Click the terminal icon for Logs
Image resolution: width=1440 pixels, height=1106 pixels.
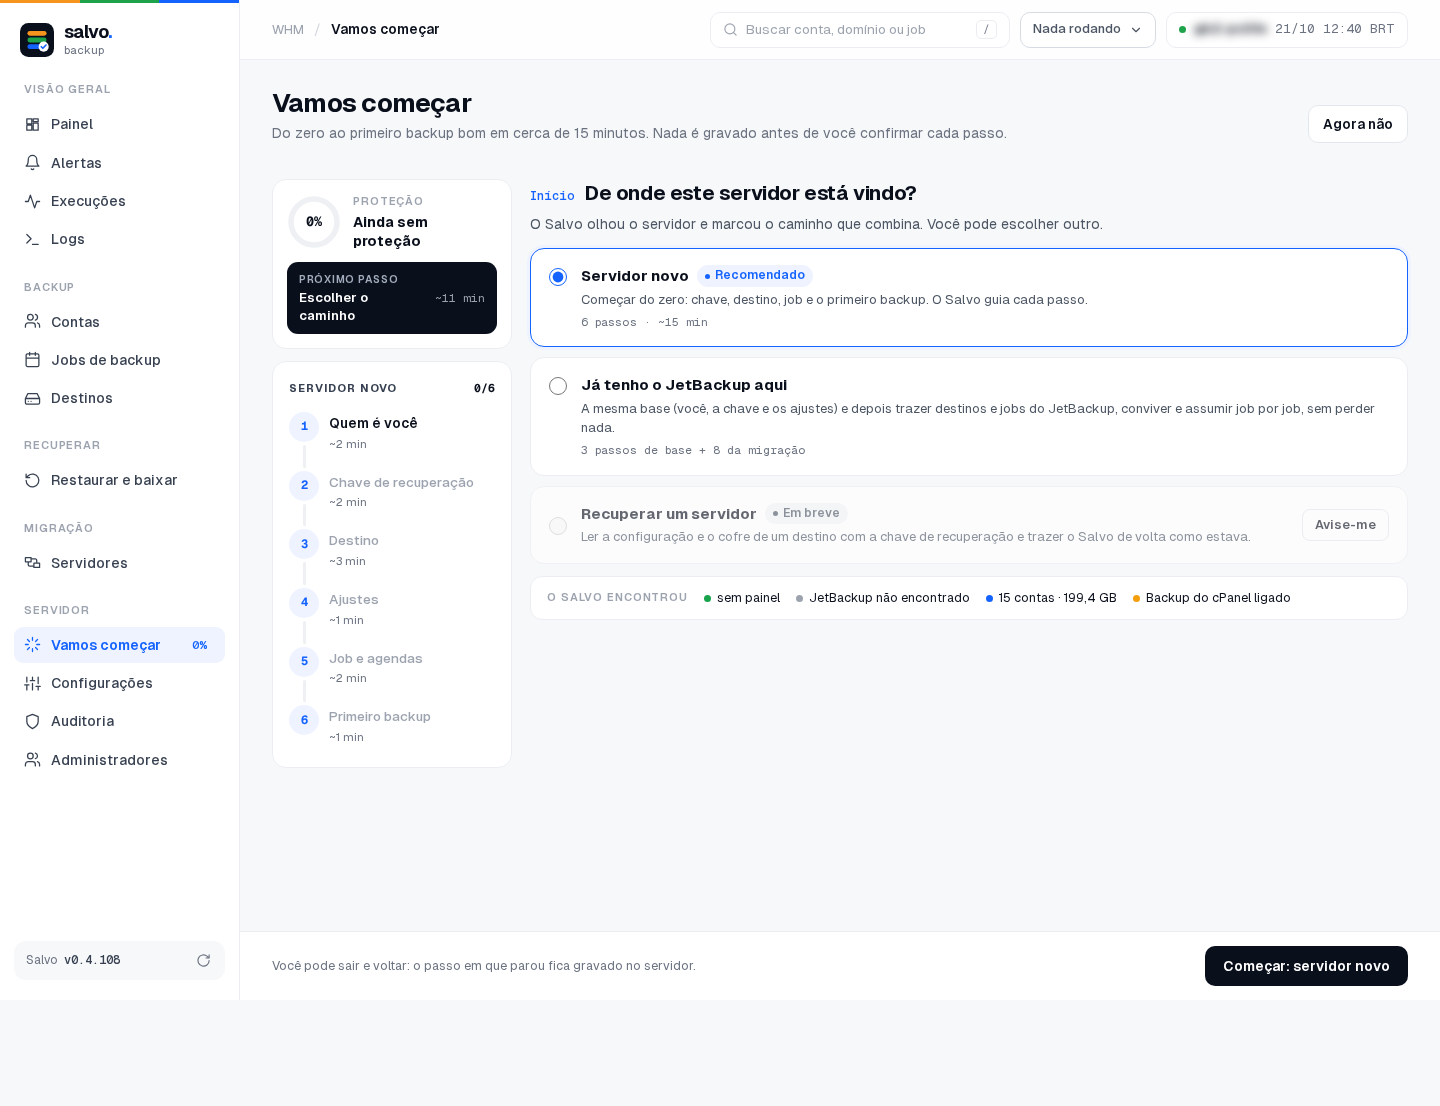[x=32, y=239]
